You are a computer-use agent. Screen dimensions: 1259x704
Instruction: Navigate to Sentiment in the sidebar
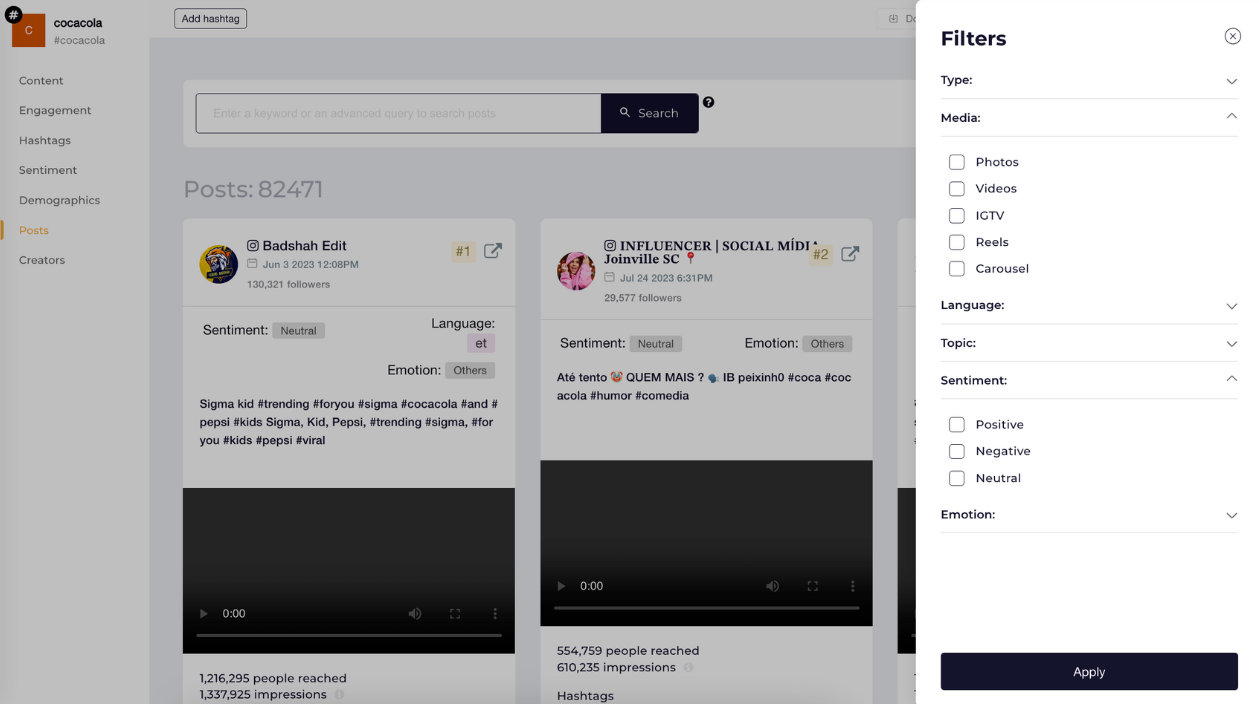pos(48,170)
